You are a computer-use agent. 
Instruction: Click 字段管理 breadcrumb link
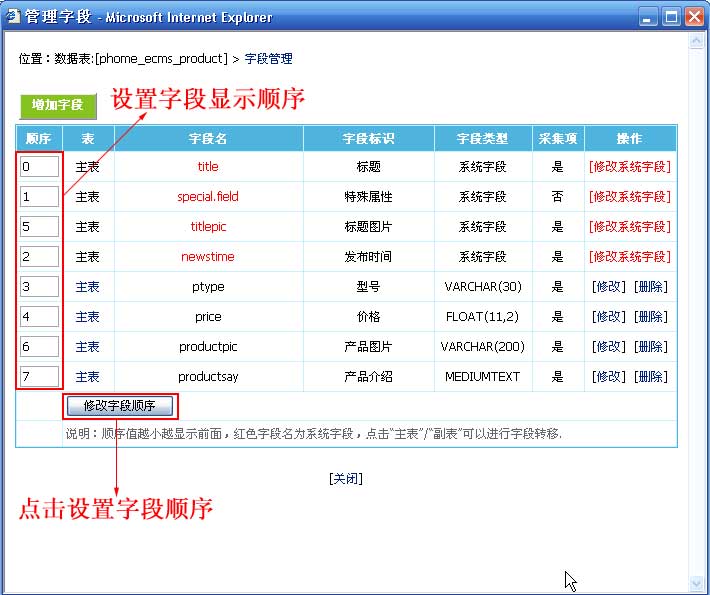[268, 59]
